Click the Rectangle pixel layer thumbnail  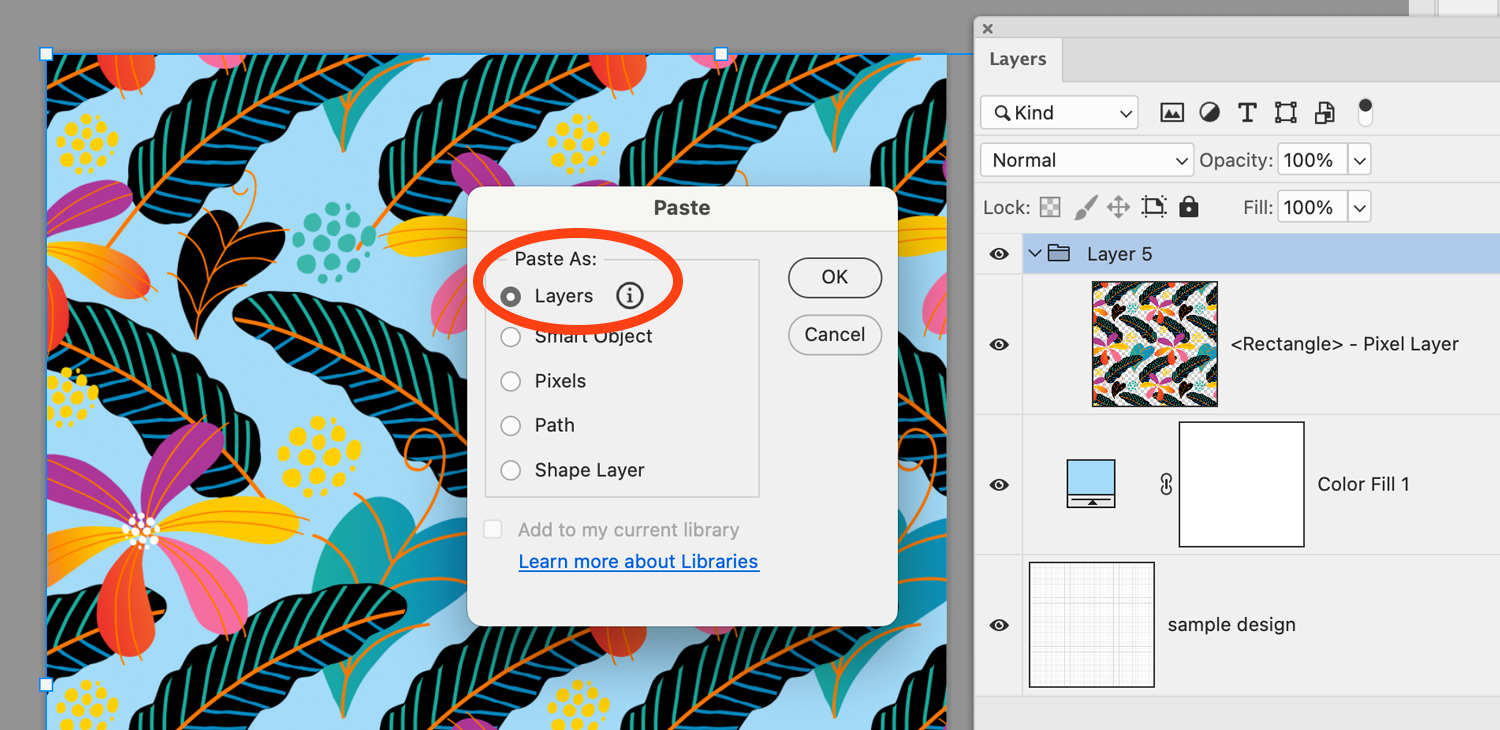(1154, 344)
